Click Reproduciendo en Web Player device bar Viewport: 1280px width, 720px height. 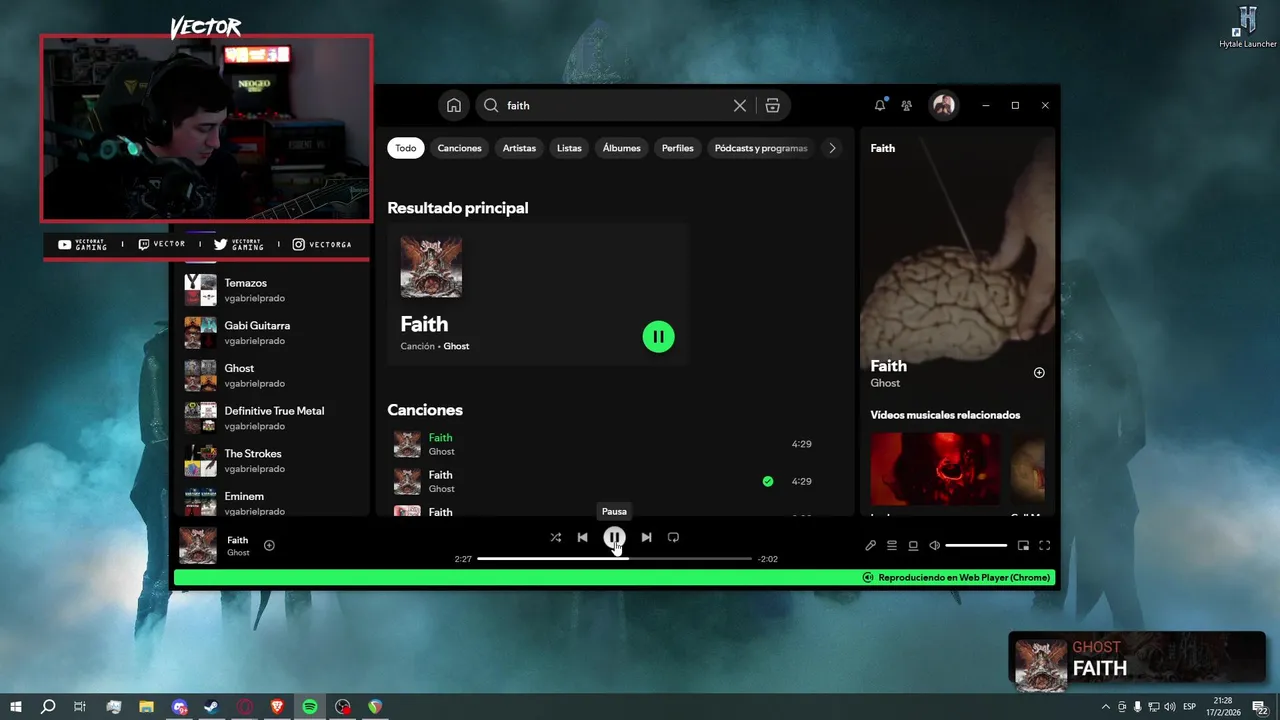(614, 577)
